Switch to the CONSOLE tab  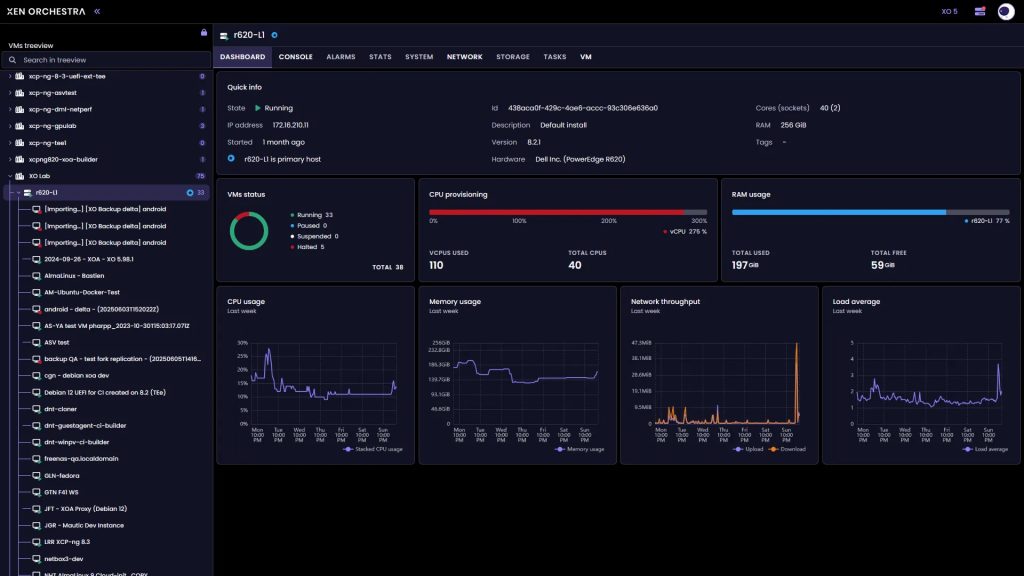coord(295,57)
